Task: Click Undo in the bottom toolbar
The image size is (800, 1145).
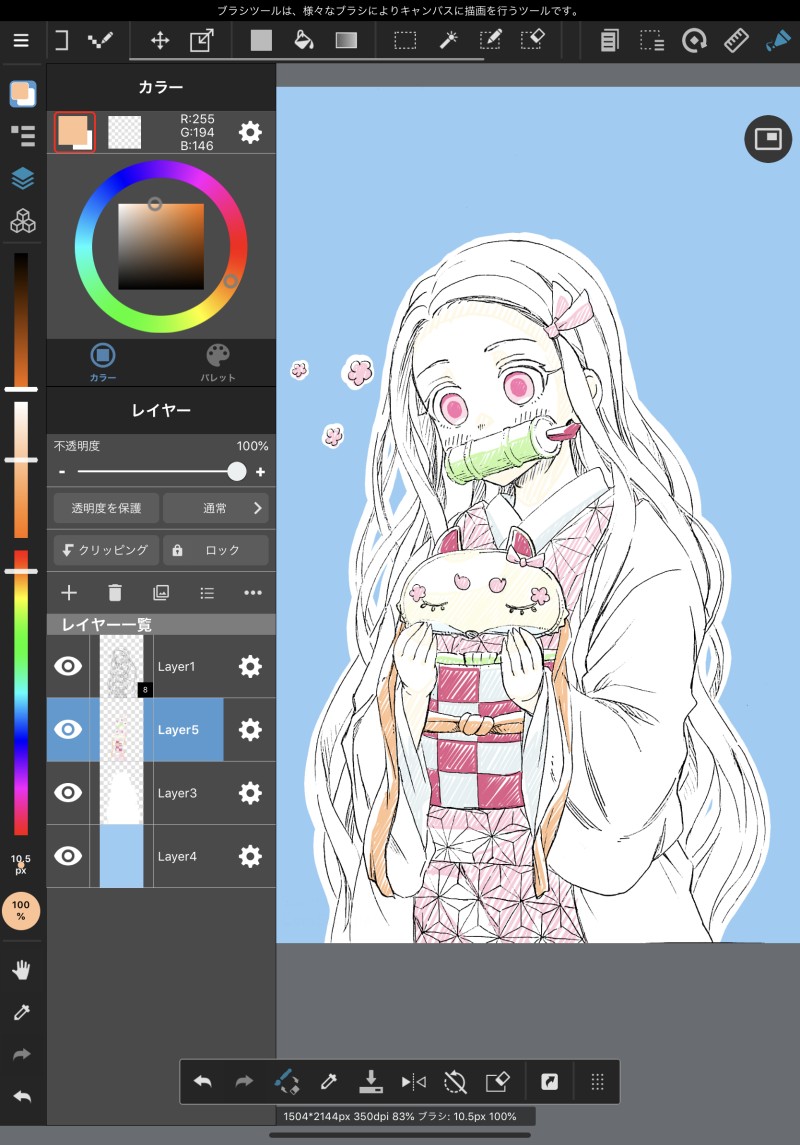Action: click(x=203, y=1081)
